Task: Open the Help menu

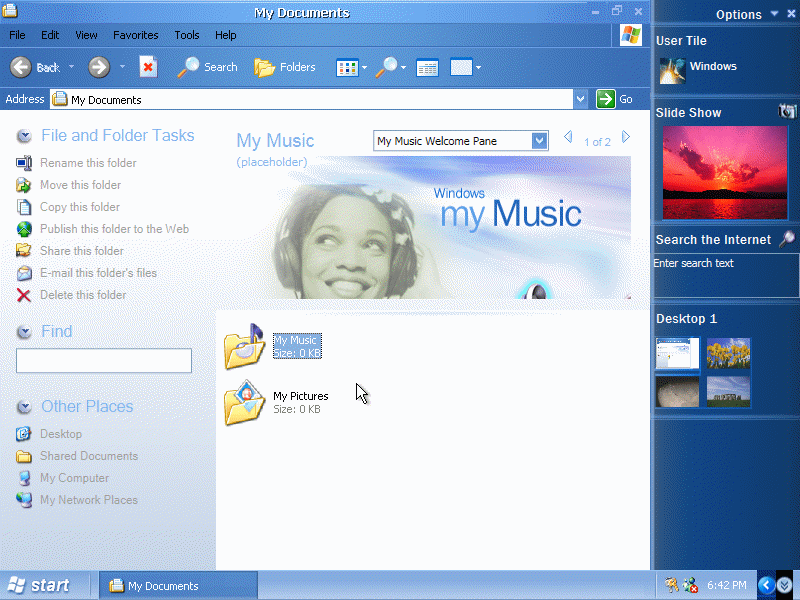Action: point(226,35)
